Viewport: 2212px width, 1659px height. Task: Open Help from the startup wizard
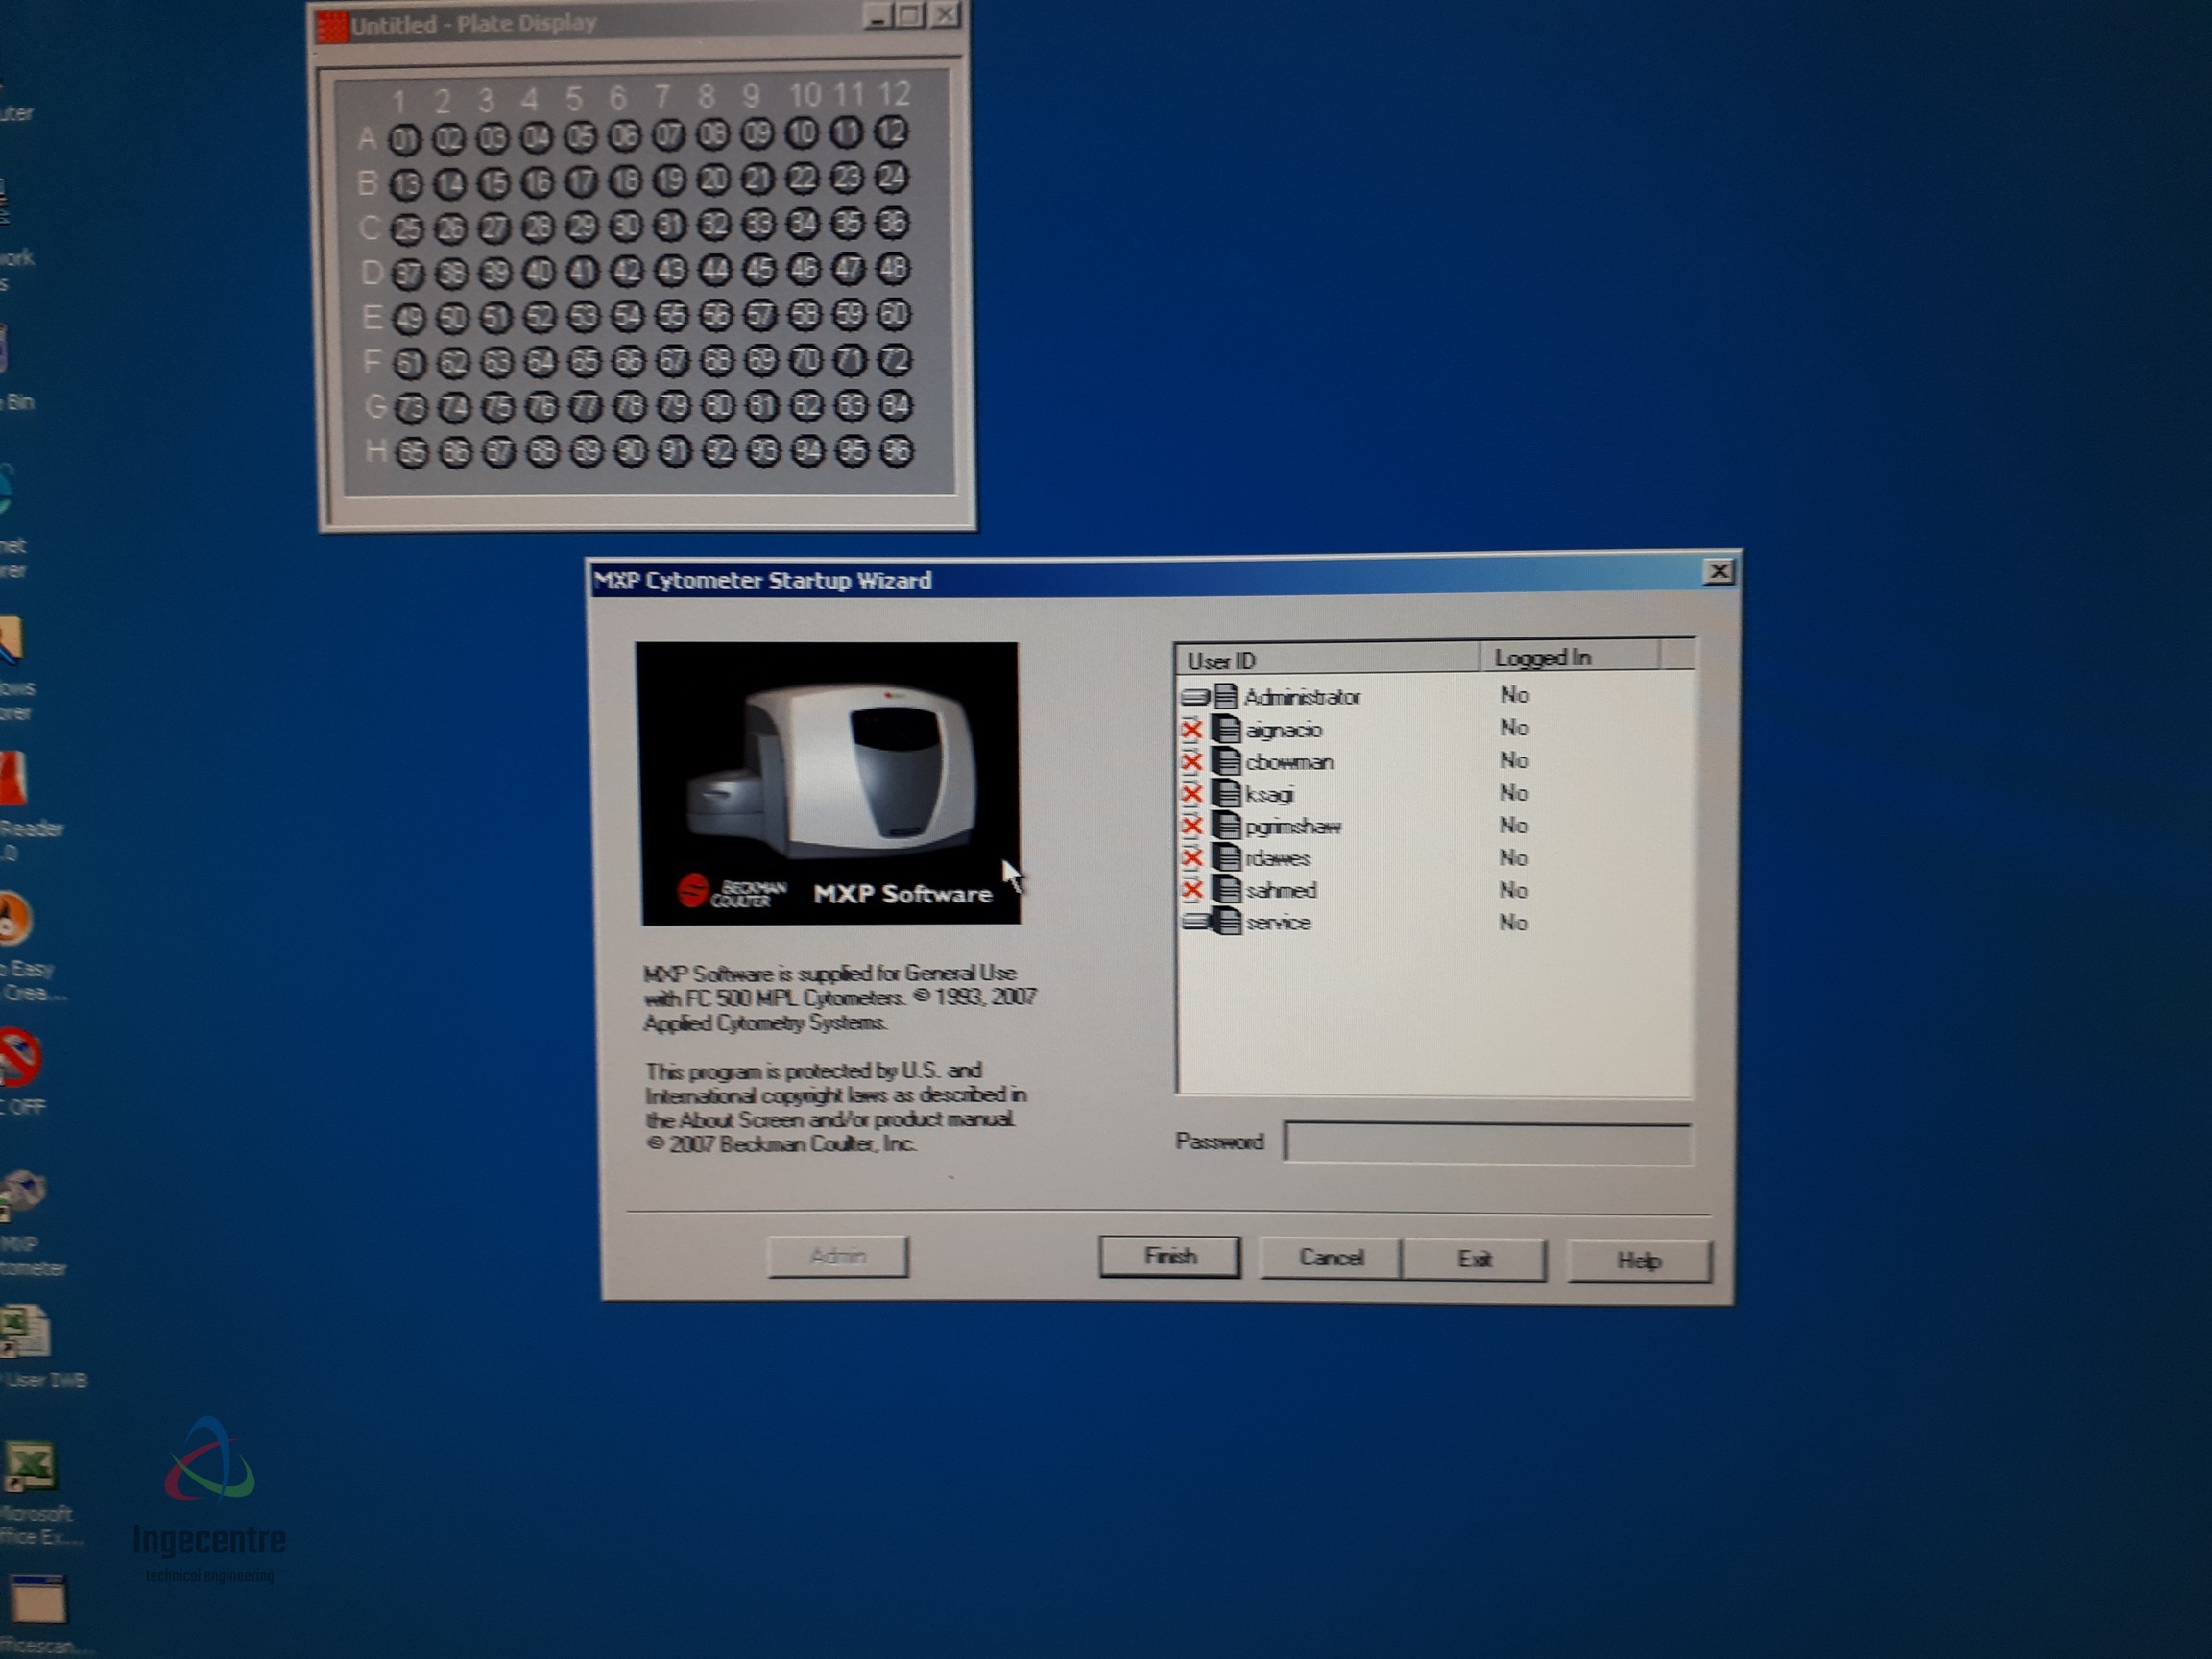1639,1261
